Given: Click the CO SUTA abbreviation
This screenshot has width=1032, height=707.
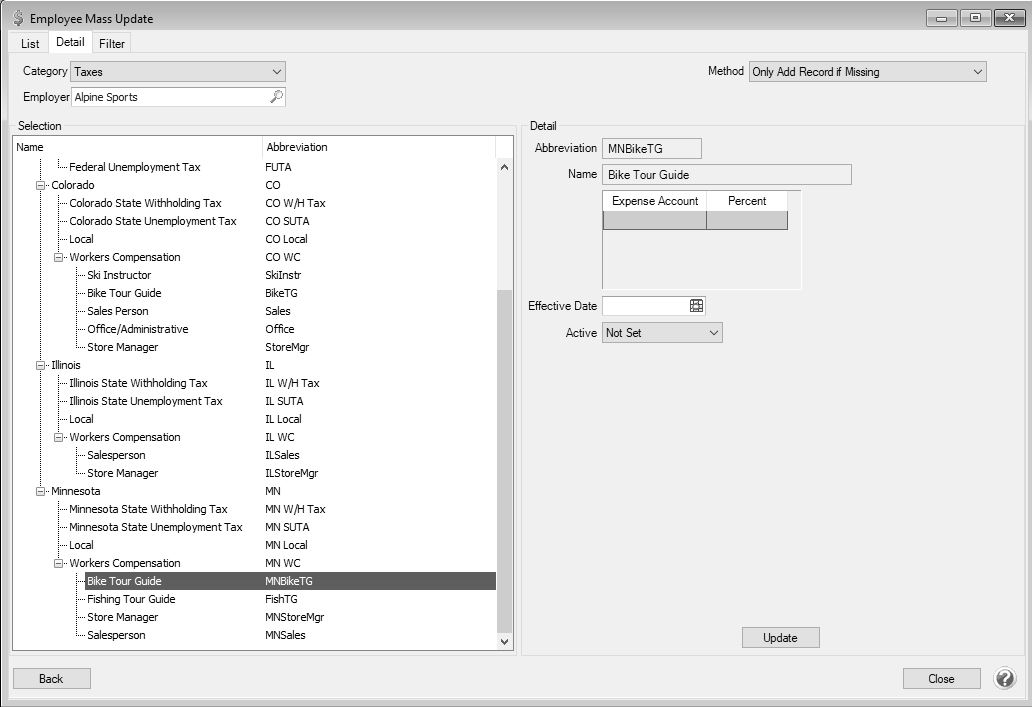Looking at the screenshot, I should (287, 221).
